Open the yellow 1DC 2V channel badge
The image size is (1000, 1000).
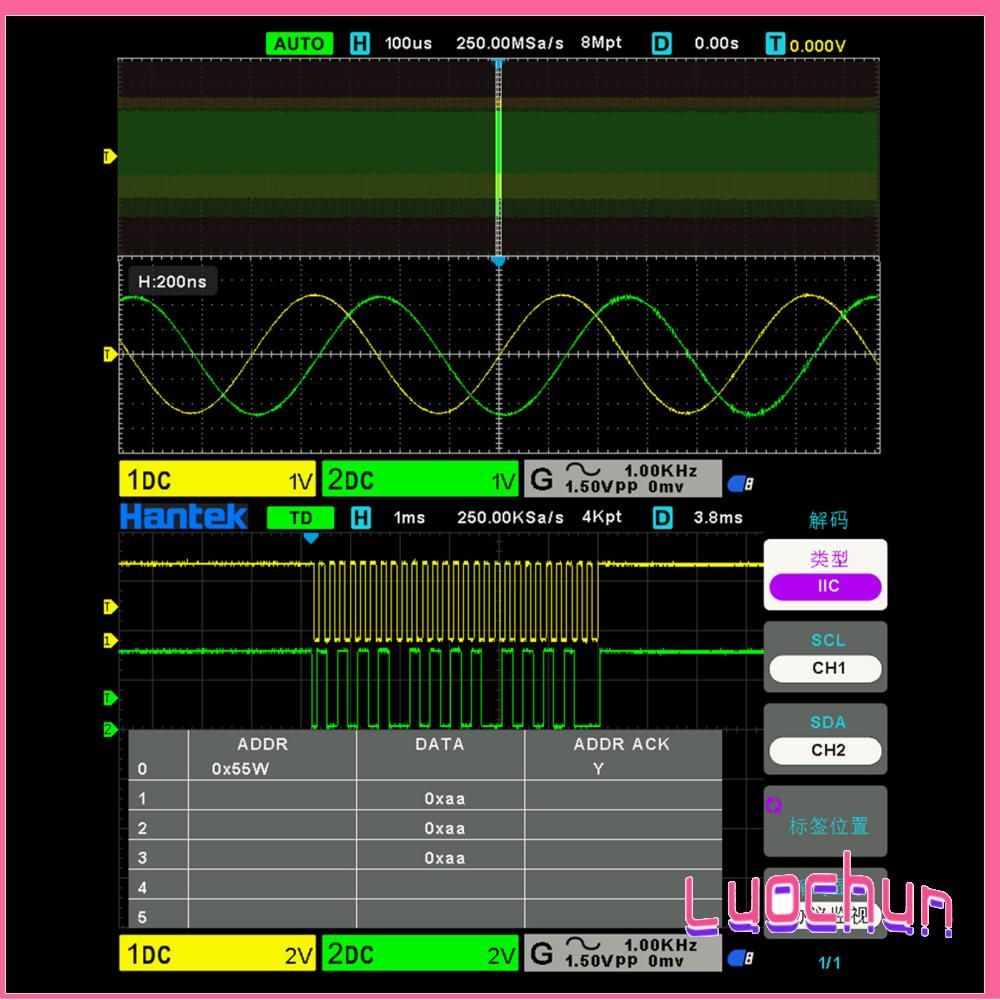point(217,953)
